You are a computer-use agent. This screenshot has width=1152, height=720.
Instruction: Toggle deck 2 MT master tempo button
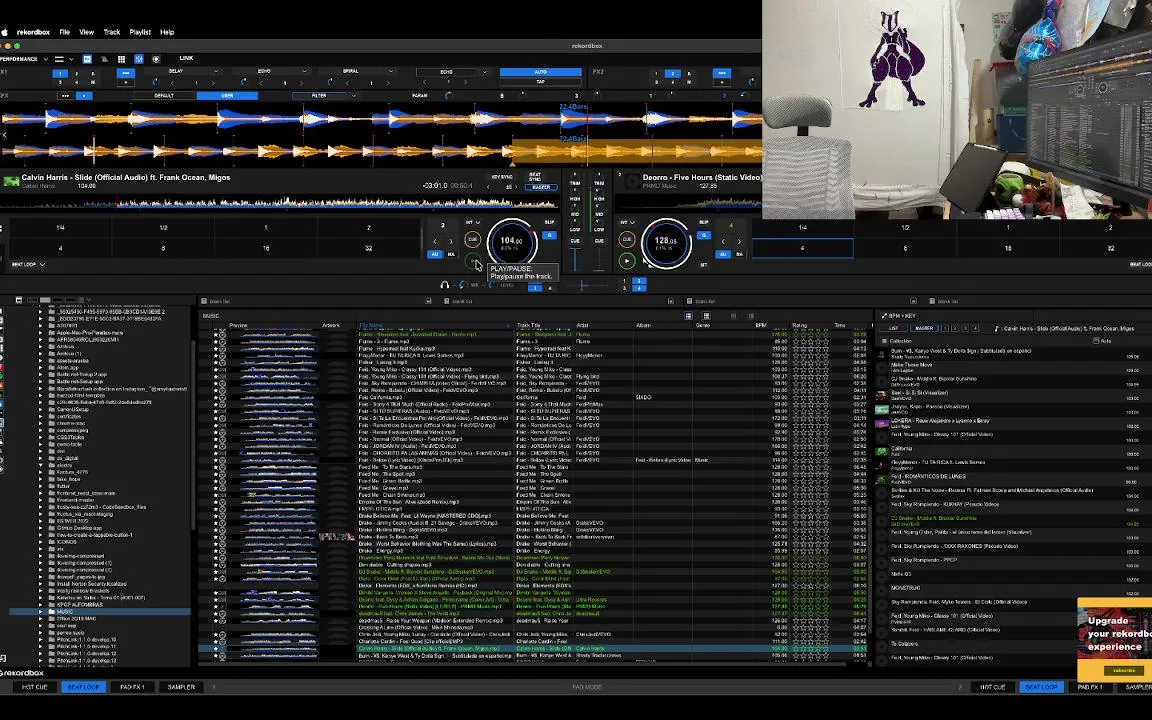click(x=703, y=264)
